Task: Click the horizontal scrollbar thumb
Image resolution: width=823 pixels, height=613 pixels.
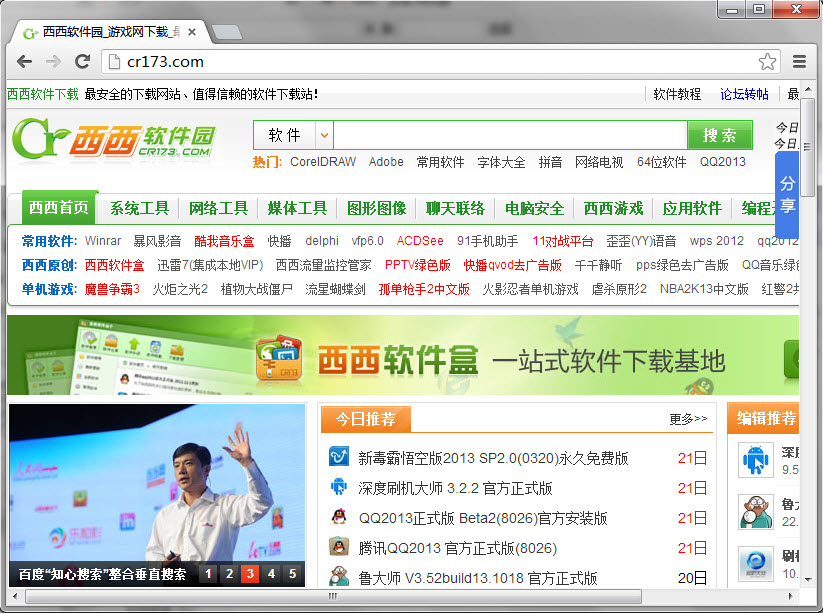Action: (333, 596)
